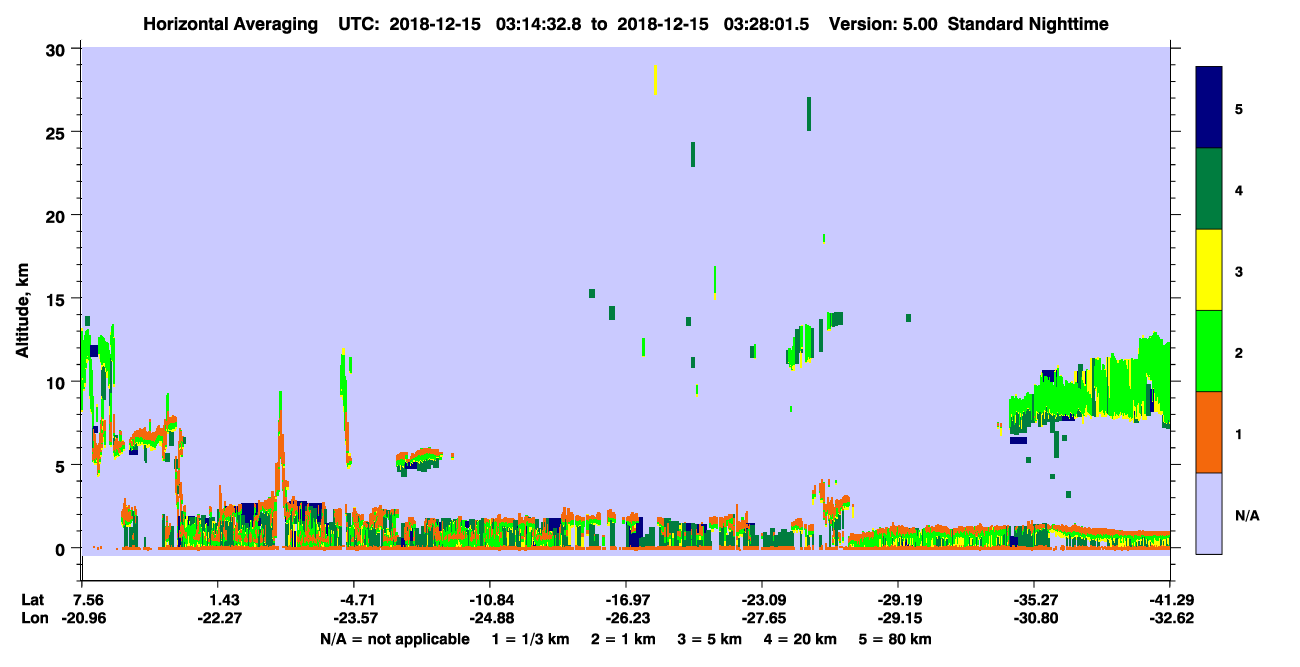This screenshot has width=1300, height=667.
Task: Click legend text 'N/A = not applicable'
Action: pyautogui.click(x=394, y=639)
